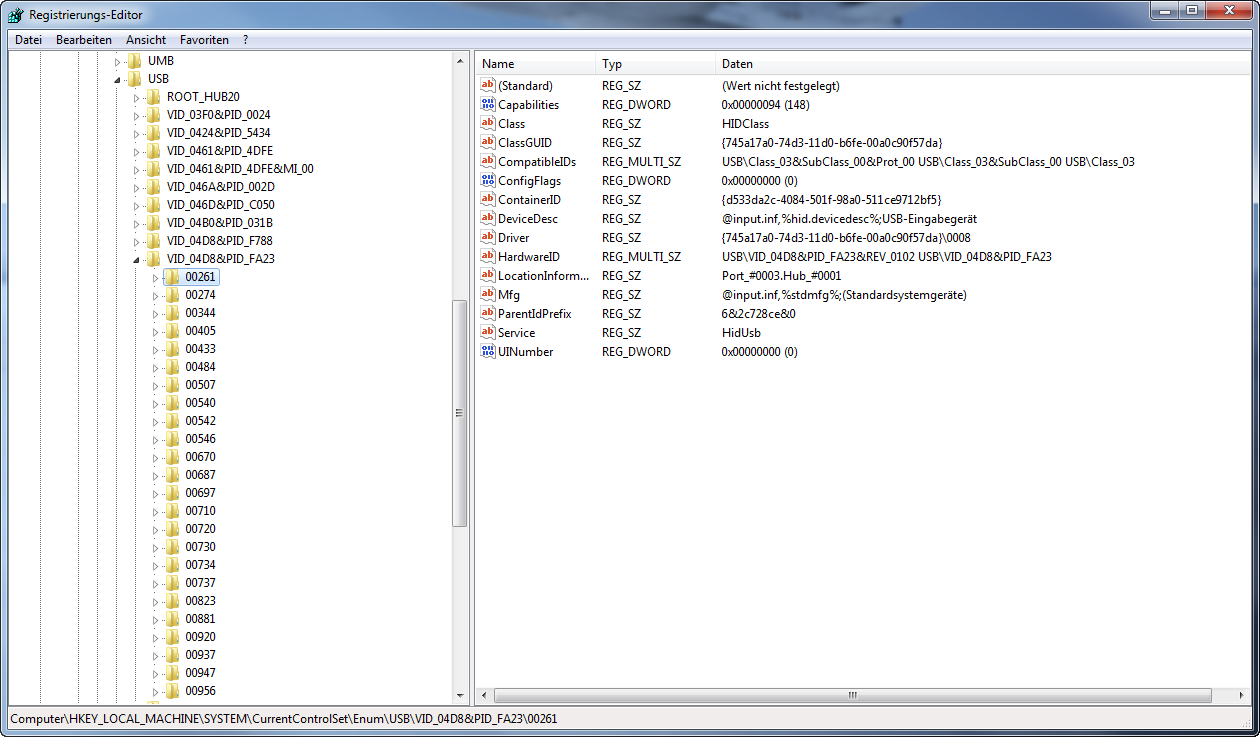Click string icon beside Class value
Image resolution: width=1260 pixels, height=737 pixels.
488,124
